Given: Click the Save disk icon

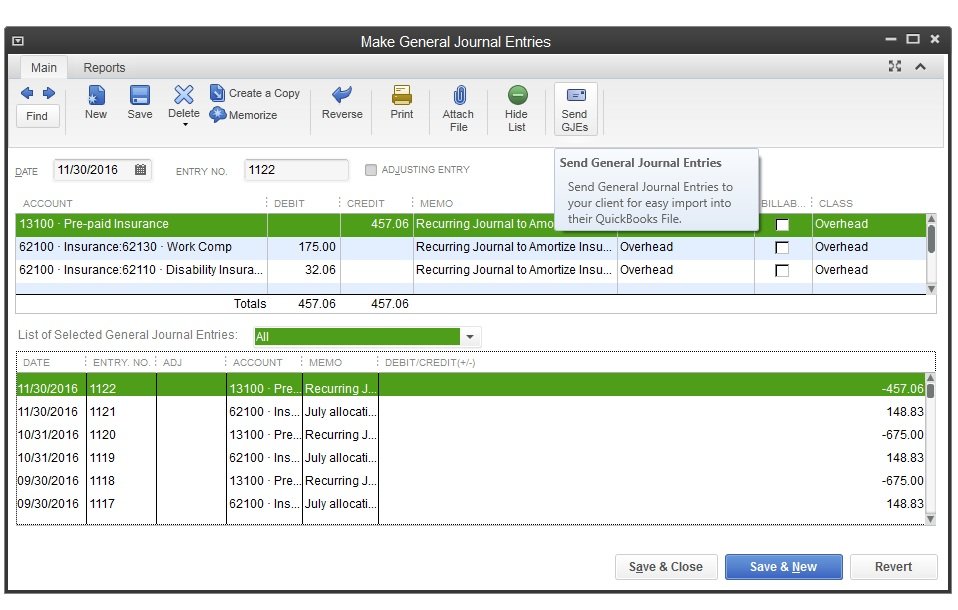Looking at the screenshot, I should 140,96.
